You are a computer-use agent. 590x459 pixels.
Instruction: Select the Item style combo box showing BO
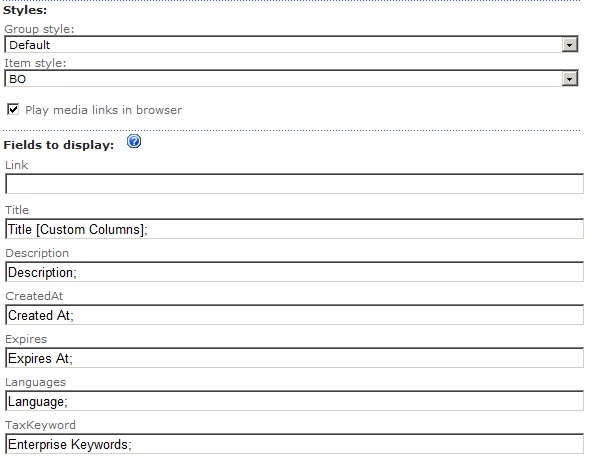(291, 79)
